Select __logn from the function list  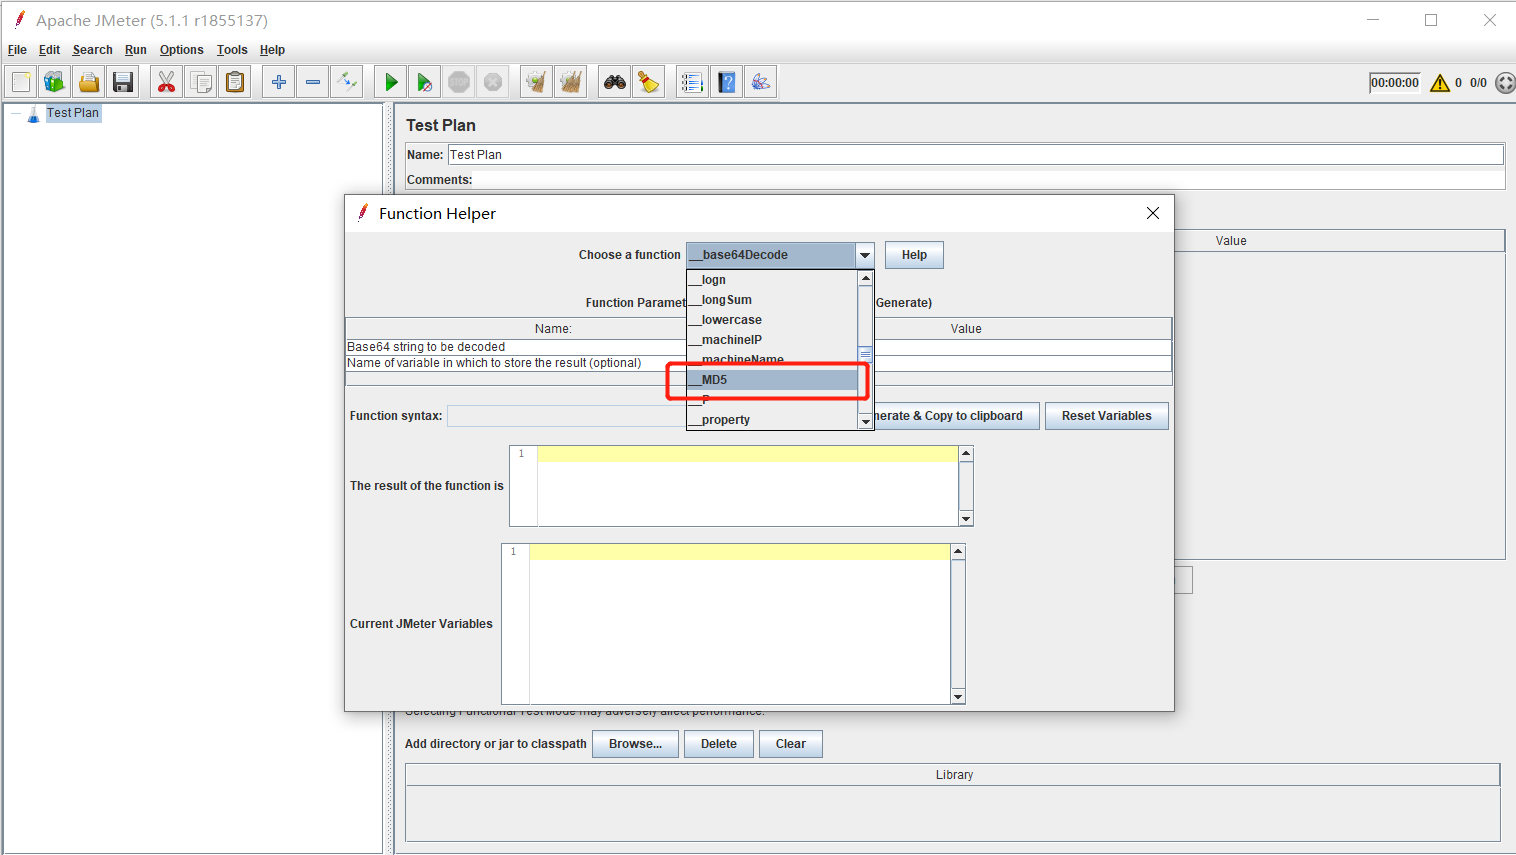pyautogui.click(x=772, y=280)
